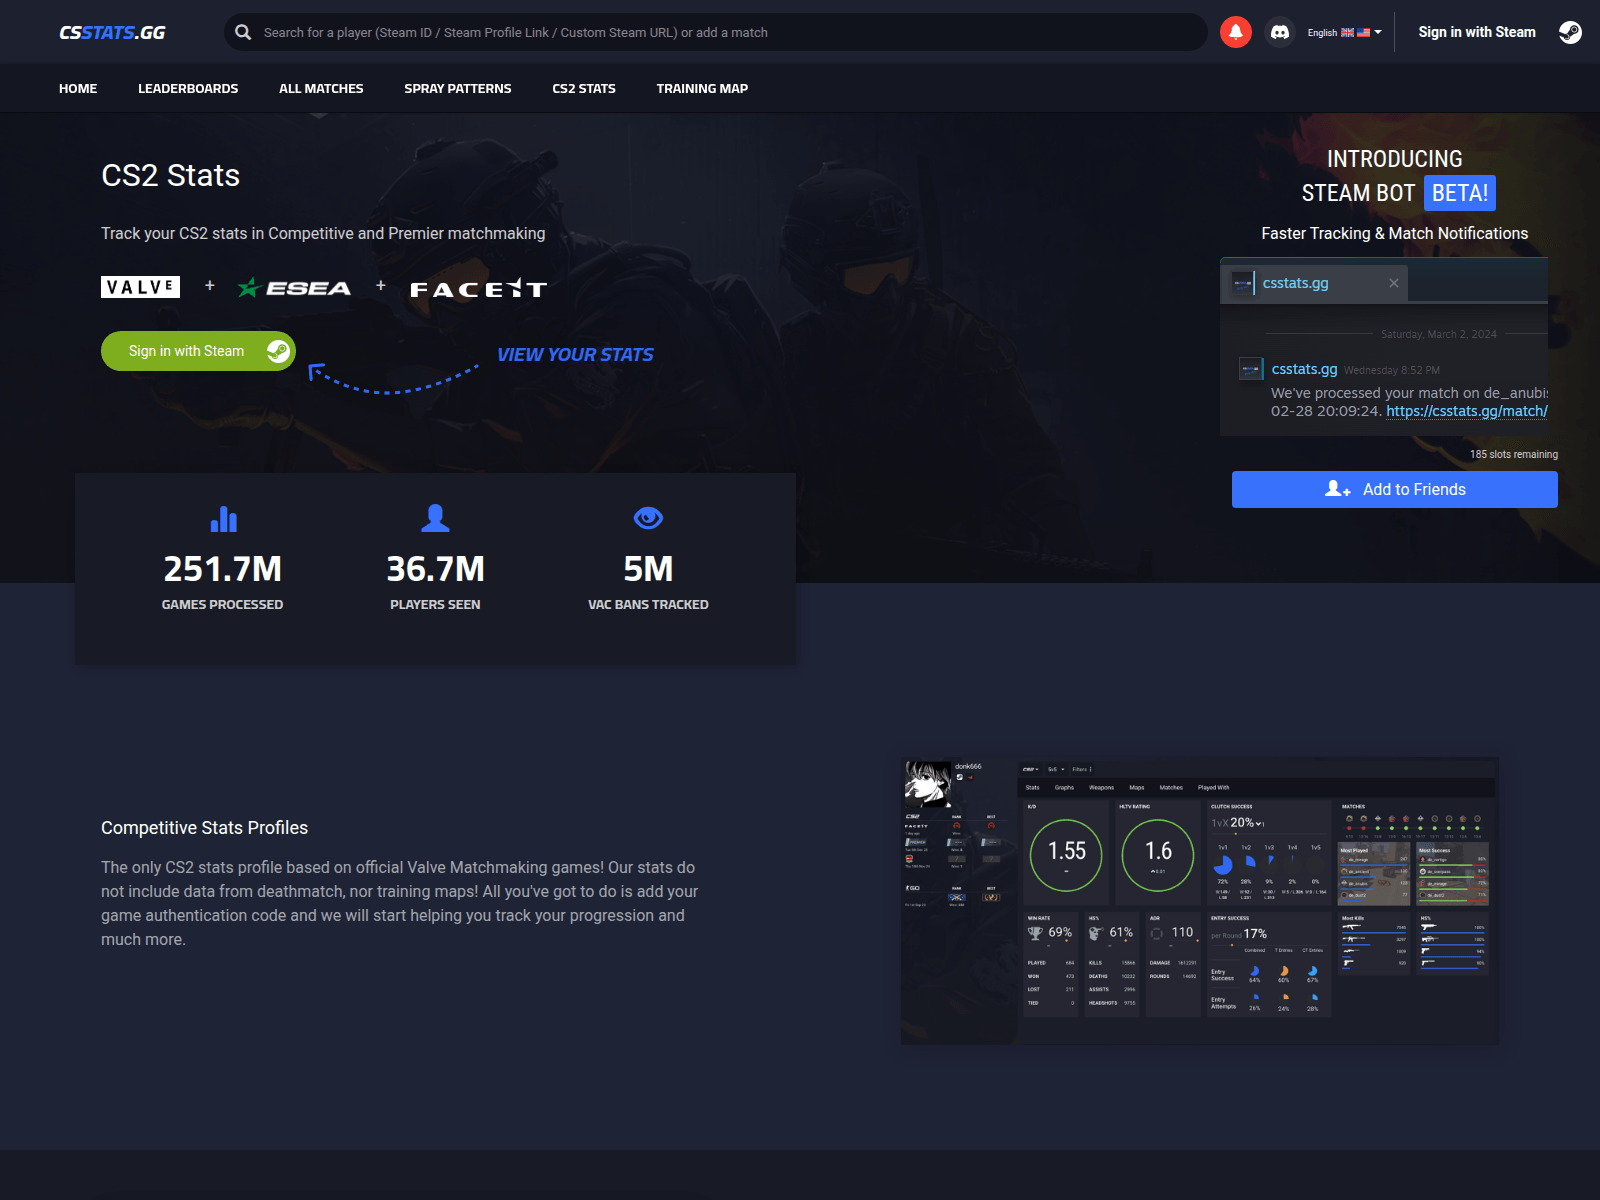The width and height of the screenshot is (1600, 1200).
Task: Open the LEADERBOARDS menu item
Action: click(188, 88)
